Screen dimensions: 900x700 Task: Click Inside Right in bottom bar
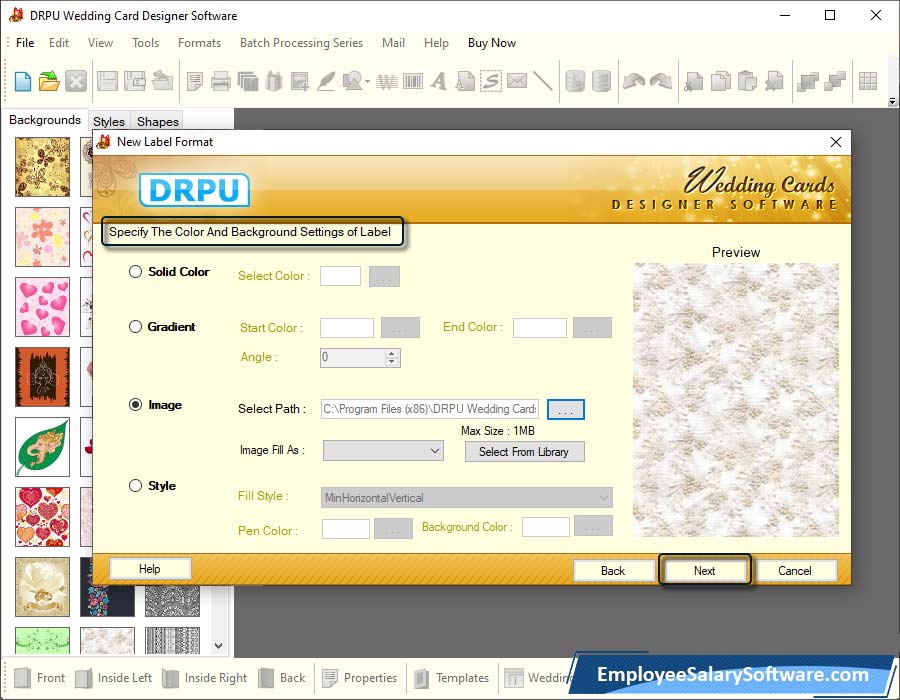tap(205, 678)
